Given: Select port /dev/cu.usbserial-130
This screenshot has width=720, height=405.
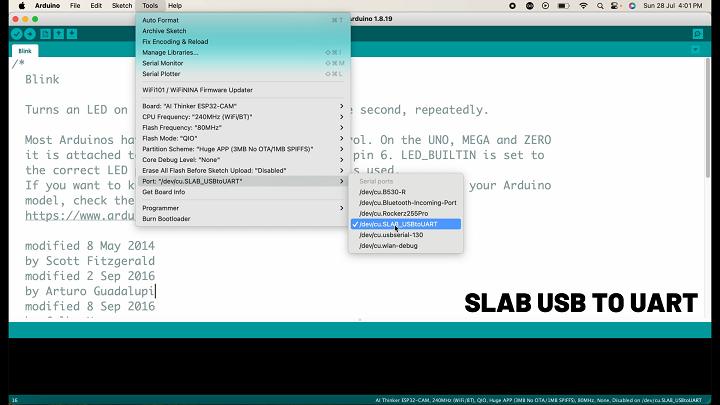Looking at the screenshot, I should pyautogui.click(x=406, y=235).
